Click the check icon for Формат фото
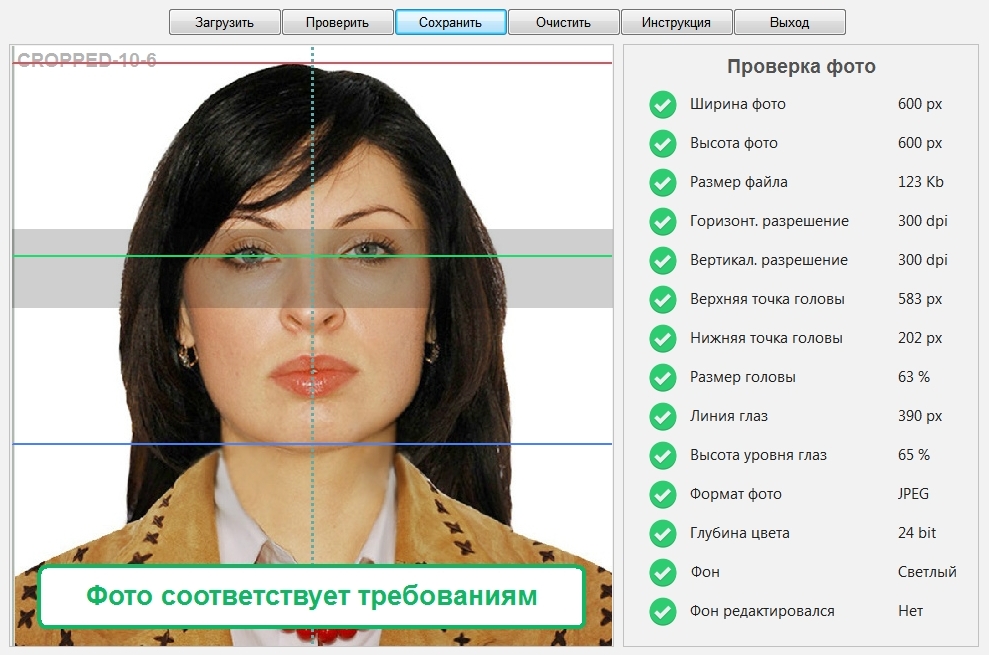 (663, 494)
